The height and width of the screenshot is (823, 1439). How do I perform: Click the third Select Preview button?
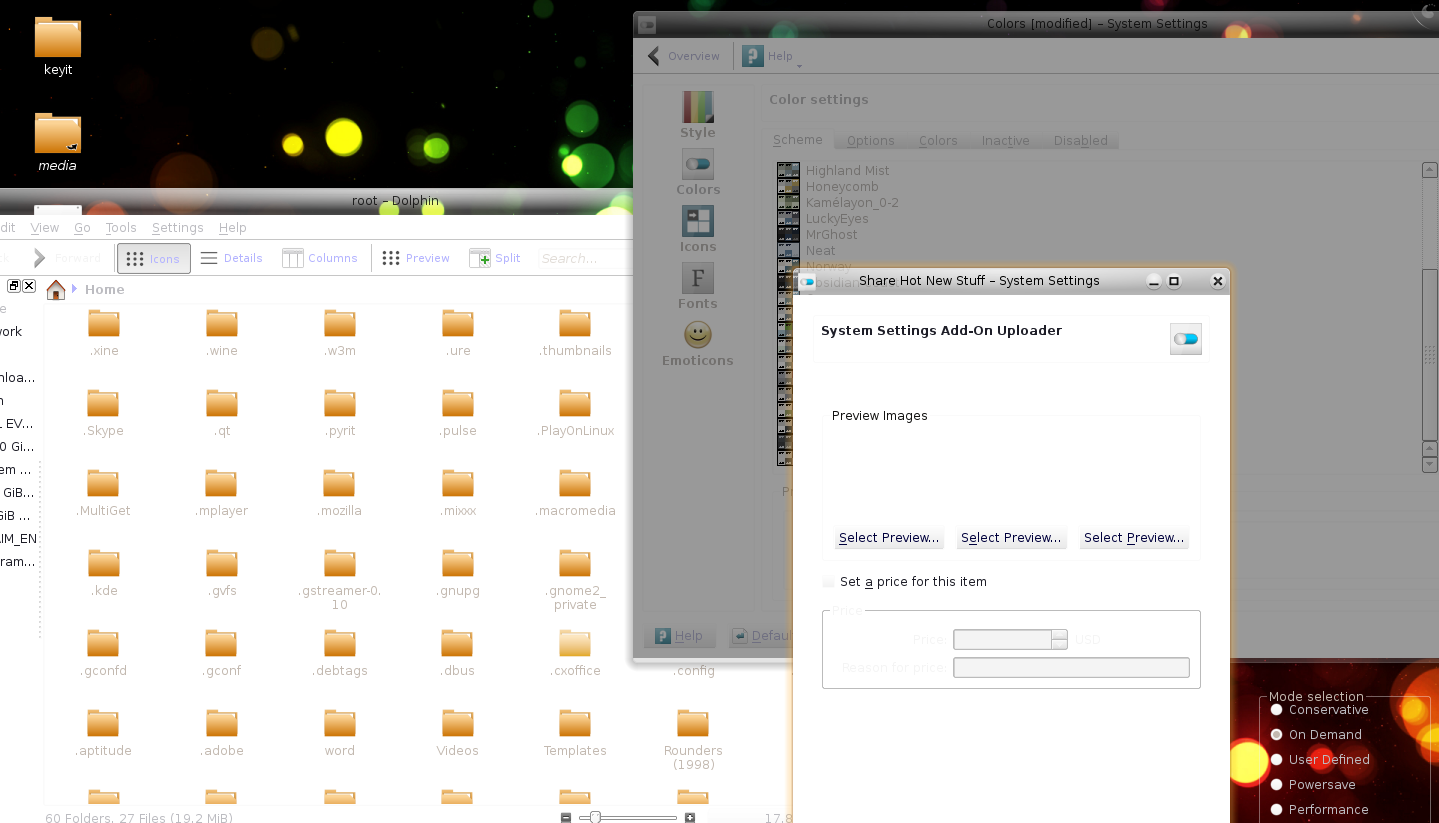(x=1134, y=538)
